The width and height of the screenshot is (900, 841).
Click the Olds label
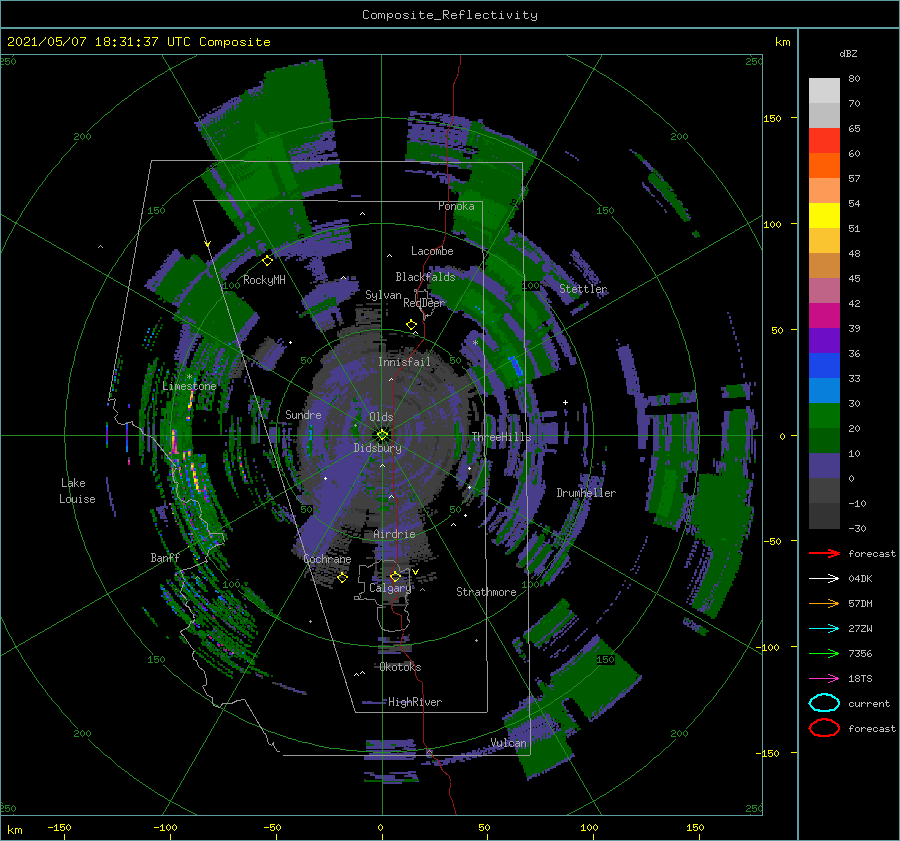click(x=381, y=417)
